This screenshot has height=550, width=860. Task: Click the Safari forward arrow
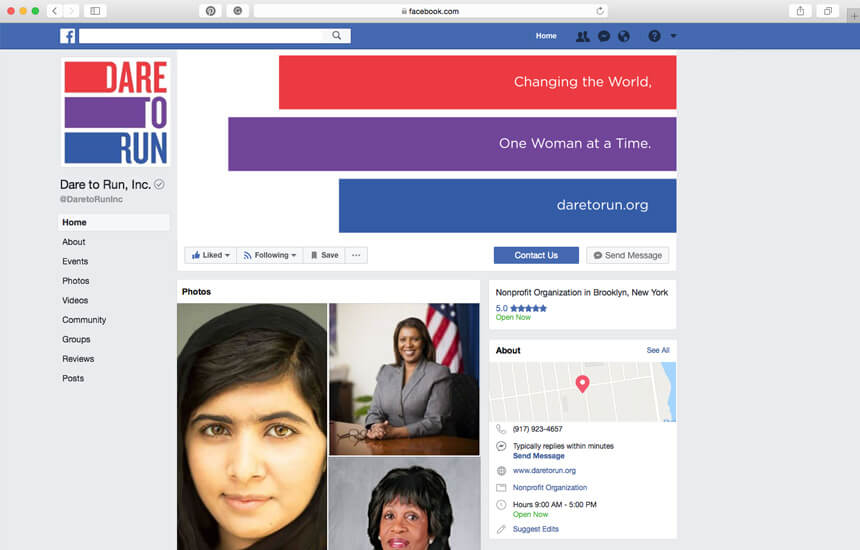pos(71,11)
